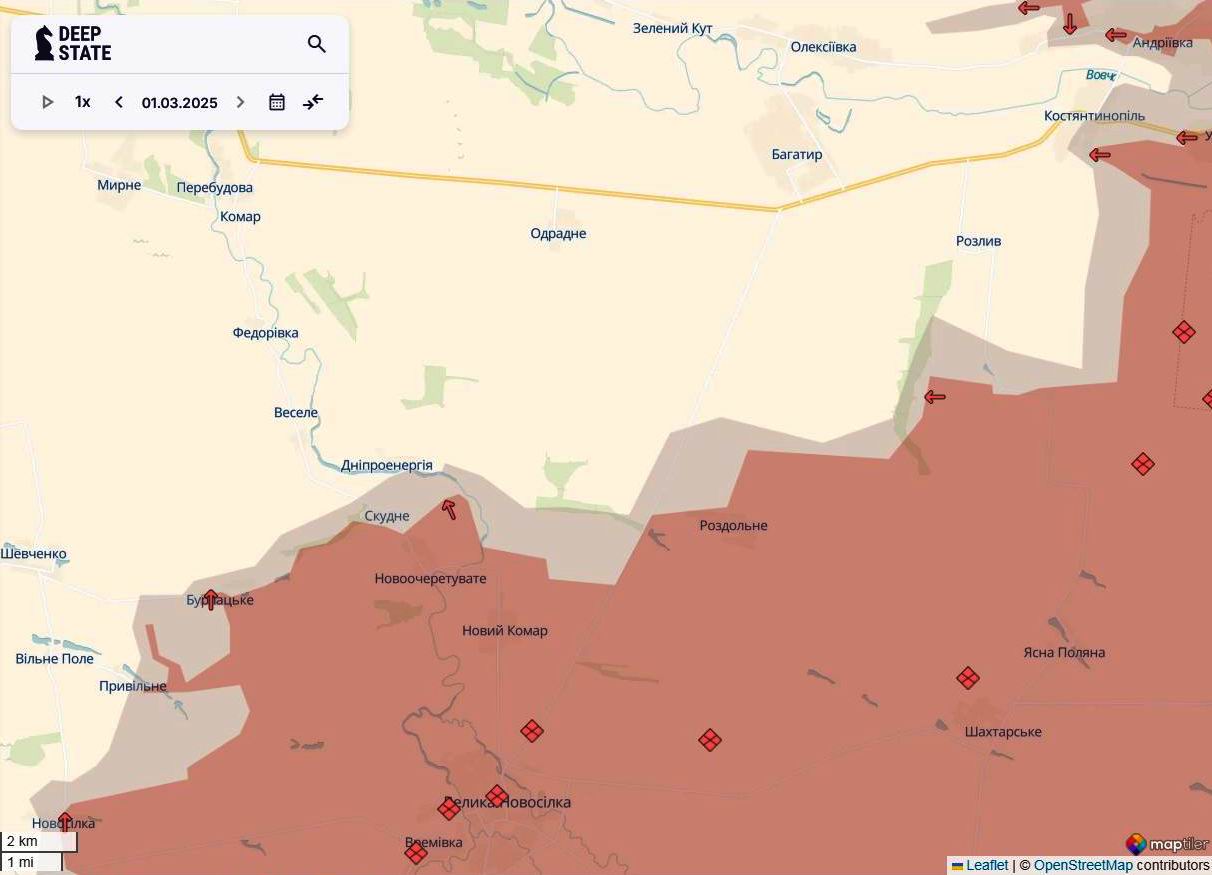Open the map search tool
Image resolution: width=1212 pixels, height=875 pixels.
tap(317, 44)
